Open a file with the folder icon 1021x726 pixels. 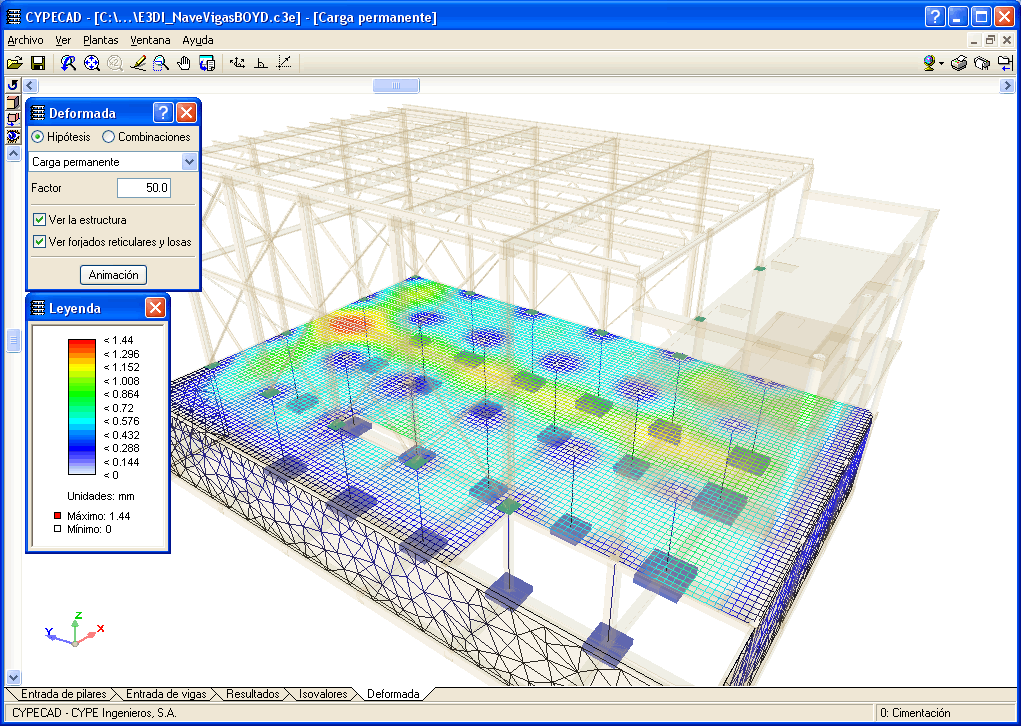click(x=14, y=63)
